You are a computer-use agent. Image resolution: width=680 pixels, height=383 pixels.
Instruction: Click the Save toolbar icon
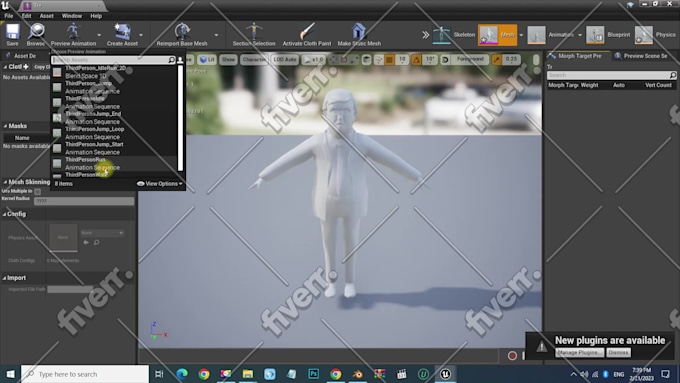(12, 35)
